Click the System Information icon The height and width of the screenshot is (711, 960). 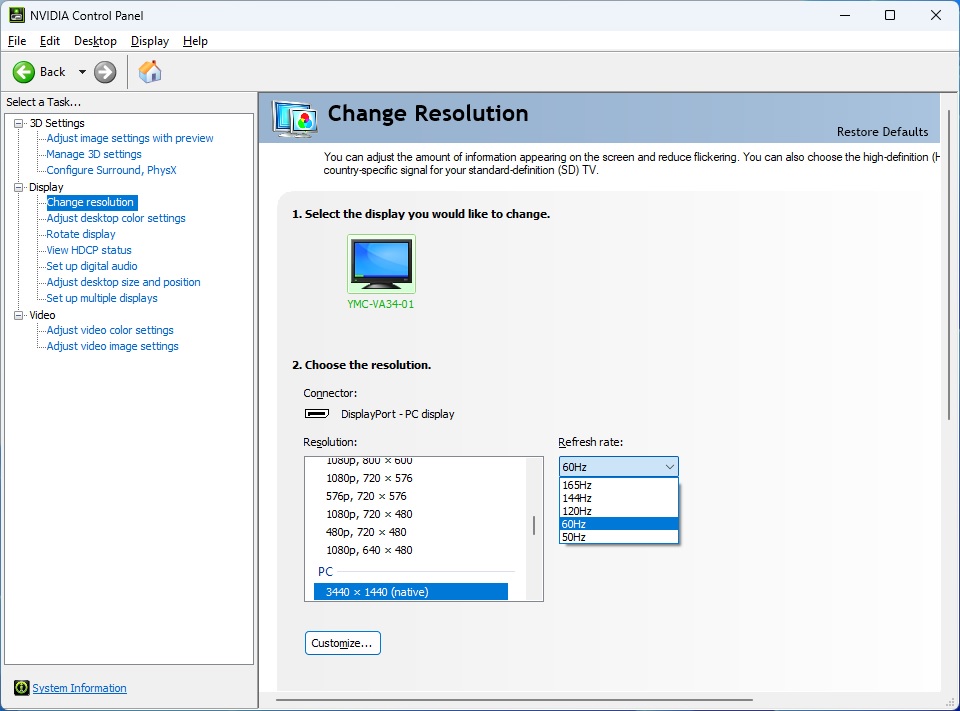tap(21, 688)
